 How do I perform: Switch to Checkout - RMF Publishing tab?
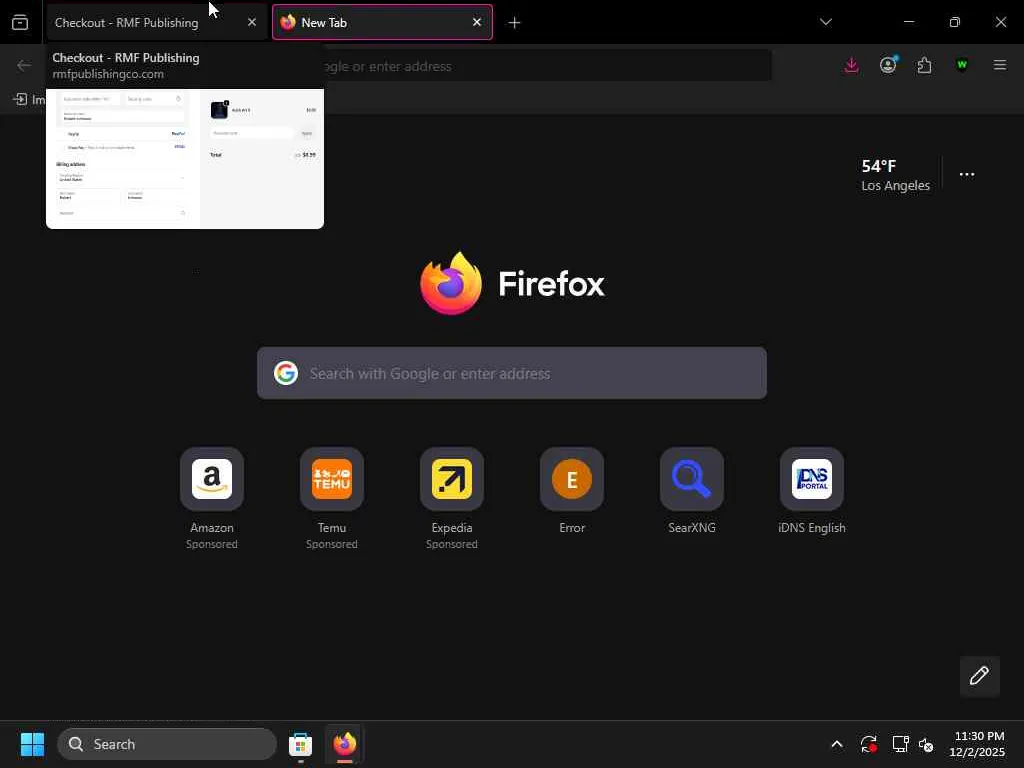[157, 22]
